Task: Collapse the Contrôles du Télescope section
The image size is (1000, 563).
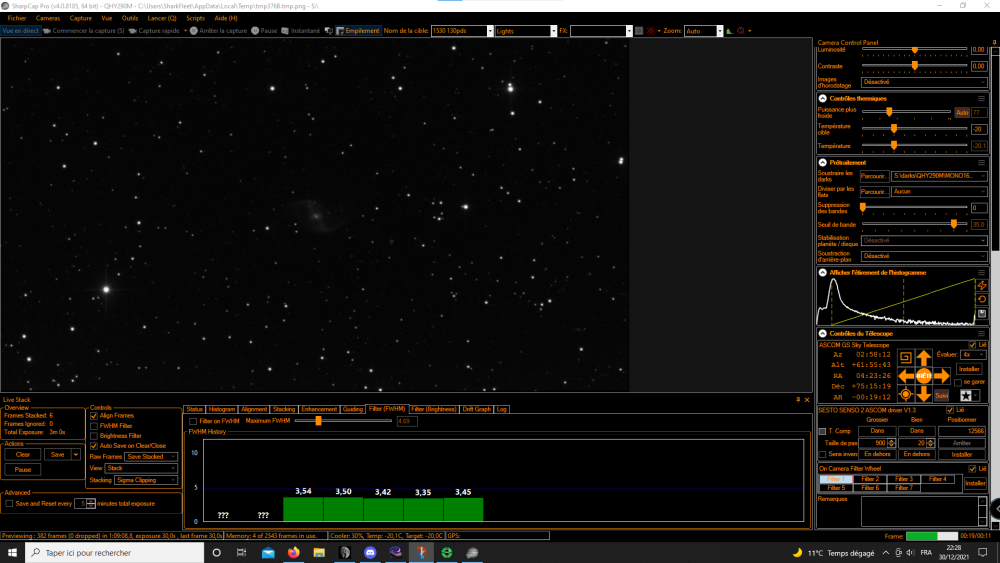Action: (823, 333)
